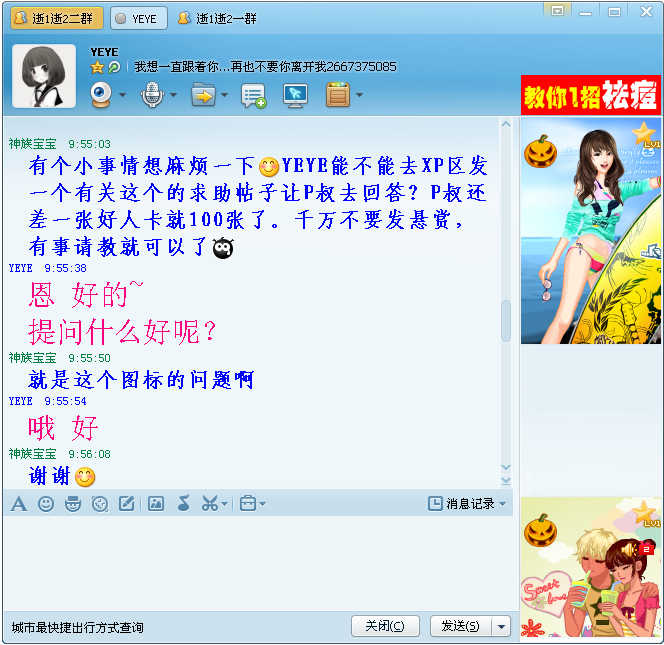The height and width of the screenshot is (645, 664).
Task: Expand the screenshot options arrow
Action: click(224, 504)
